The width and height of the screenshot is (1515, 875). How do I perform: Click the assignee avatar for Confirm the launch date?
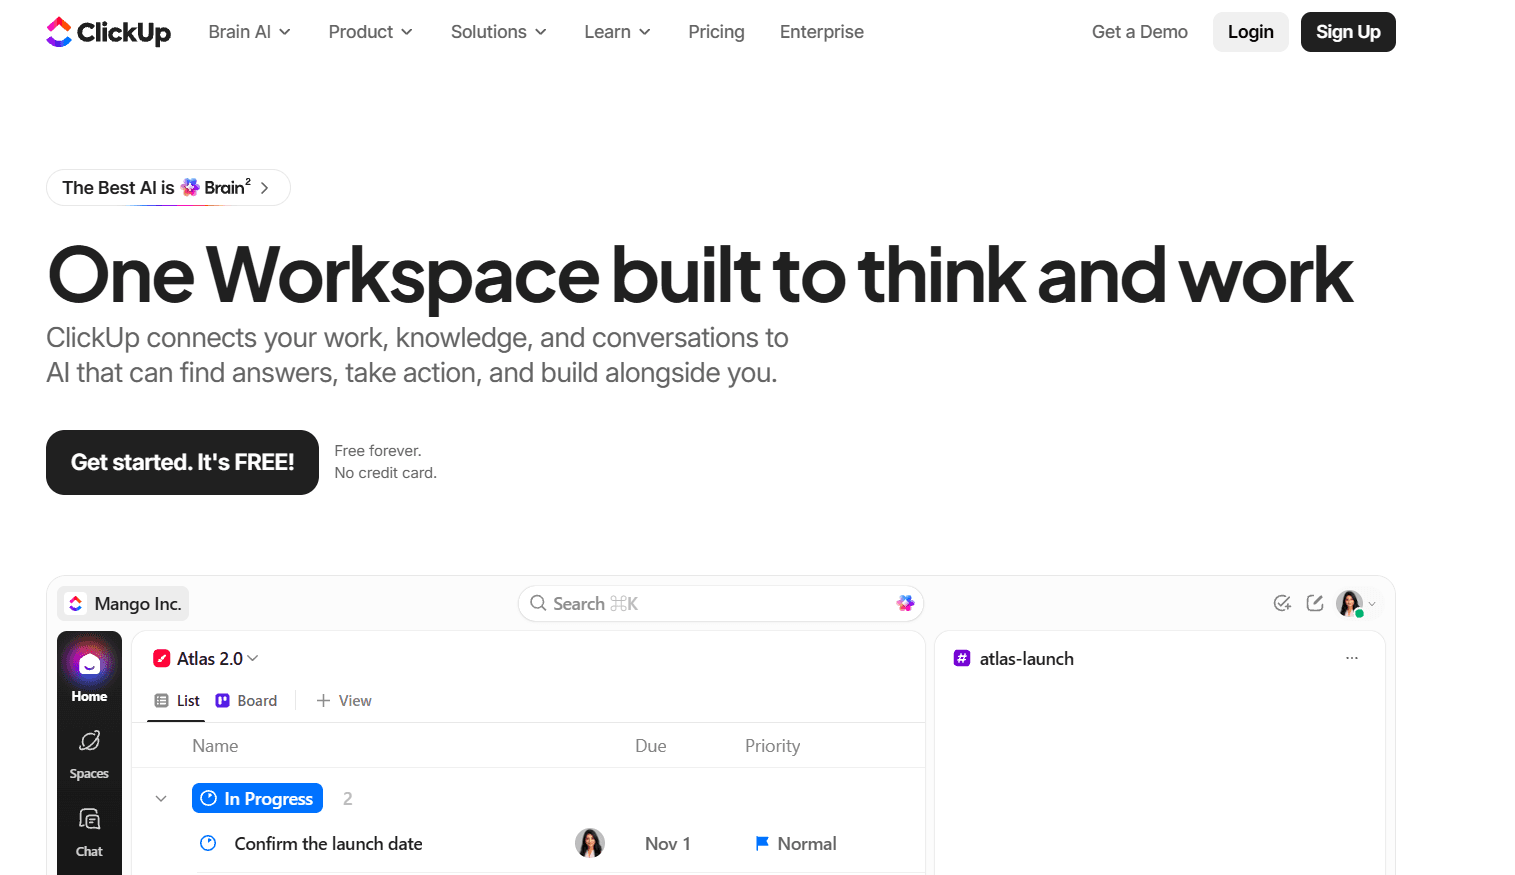click(x=590, y=843)
